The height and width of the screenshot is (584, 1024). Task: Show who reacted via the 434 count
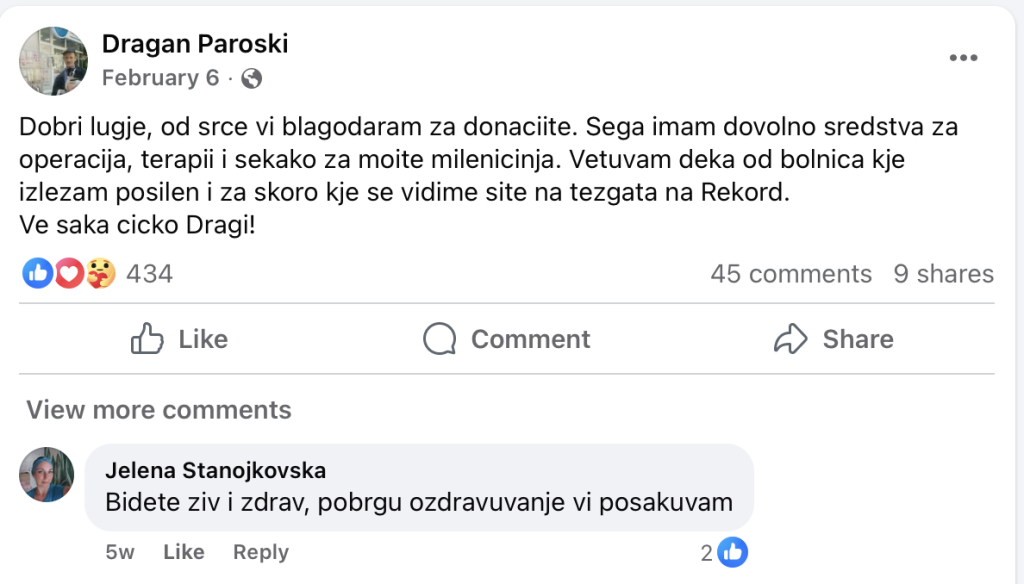click(x=150, y=273)
